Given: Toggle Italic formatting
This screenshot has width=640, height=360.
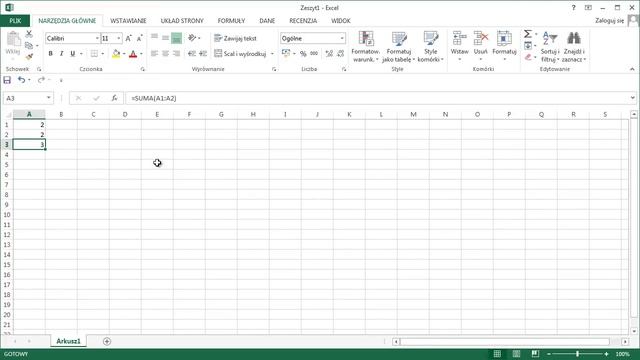Looking at the screenshot, I should click(62, 53).
